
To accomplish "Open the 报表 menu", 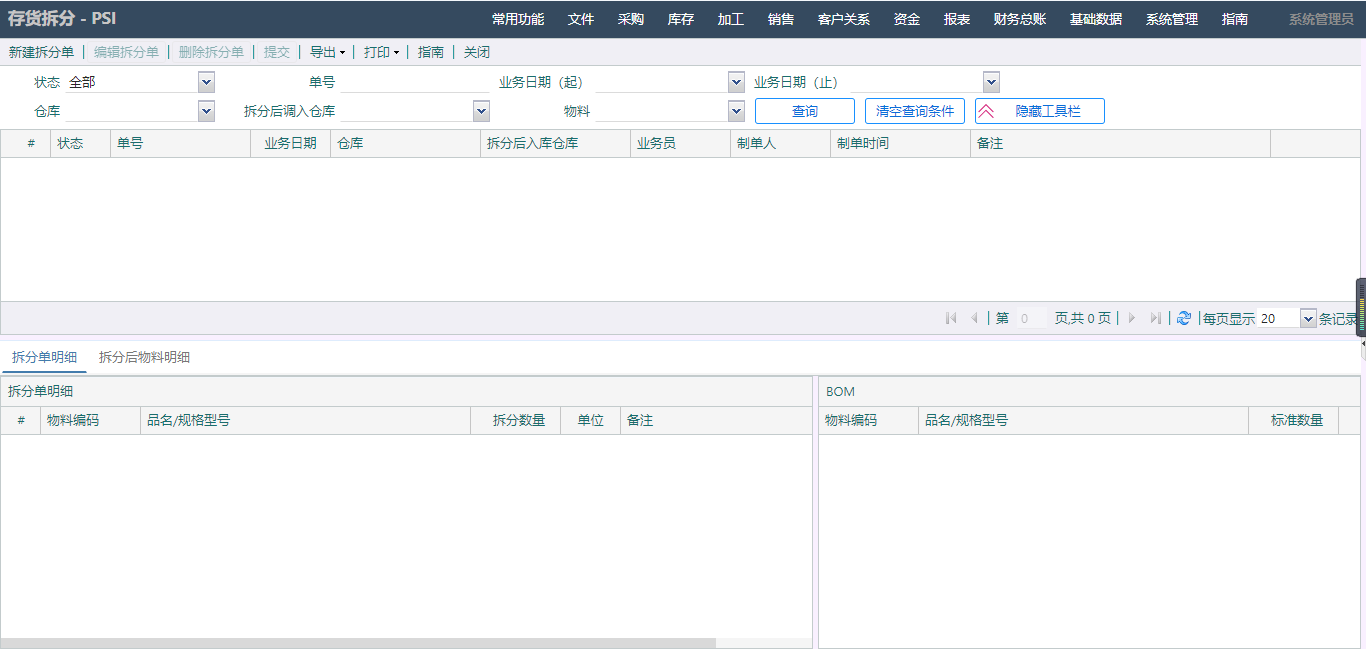I will [x=957, y=19].
